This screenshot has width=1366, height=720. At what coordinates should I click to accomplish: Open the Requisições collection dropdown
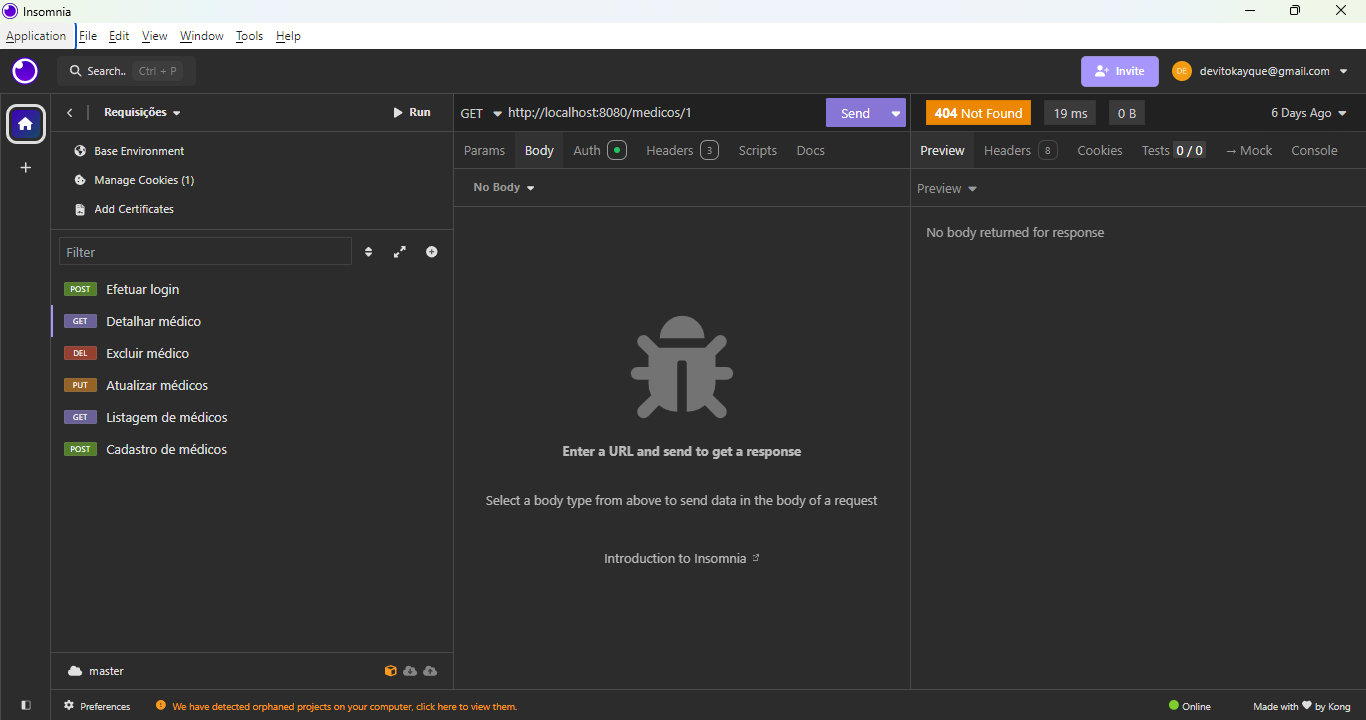click(x=143, y=113)
